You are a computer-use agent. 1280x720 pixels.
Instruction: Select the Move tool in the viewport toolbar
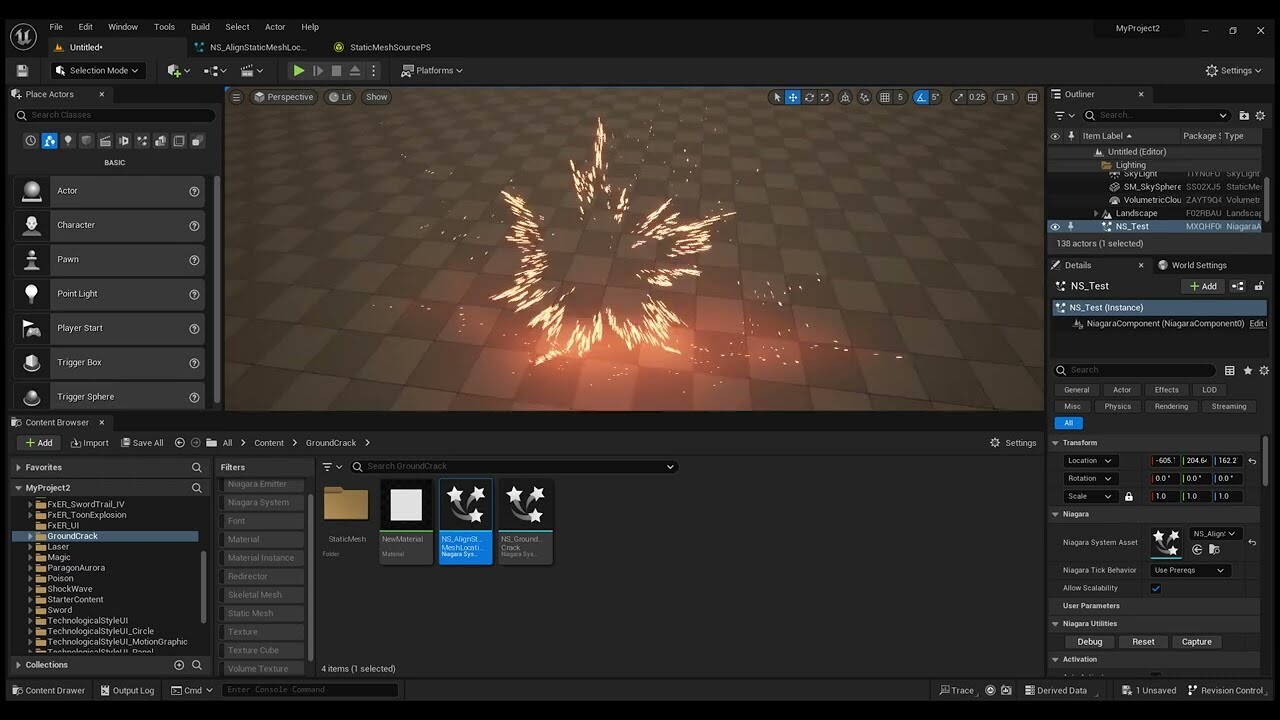[x=792, y=96]
